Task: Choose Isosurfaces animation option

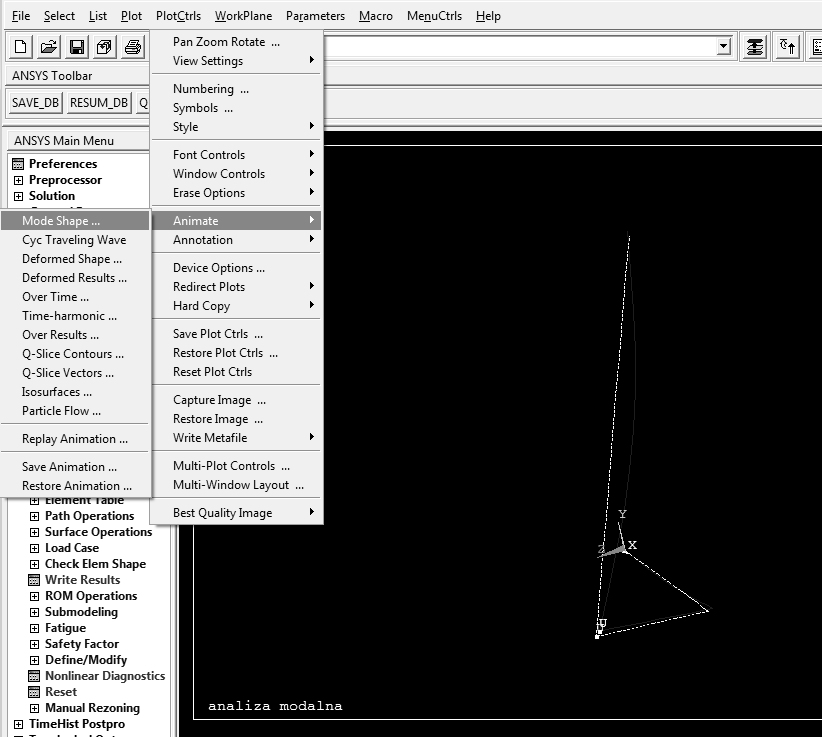Action: coord(75,392)
